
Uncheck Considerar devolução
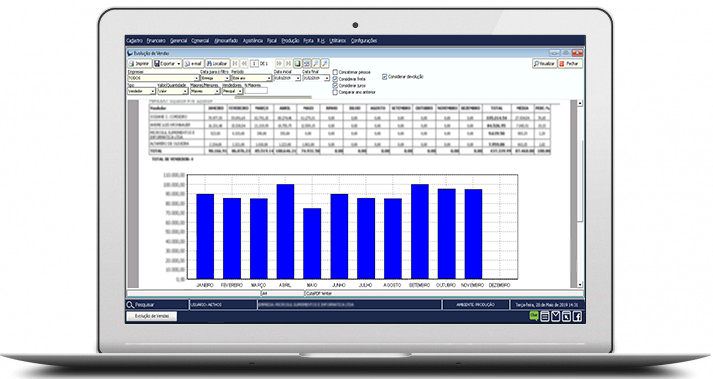point(385,77)
